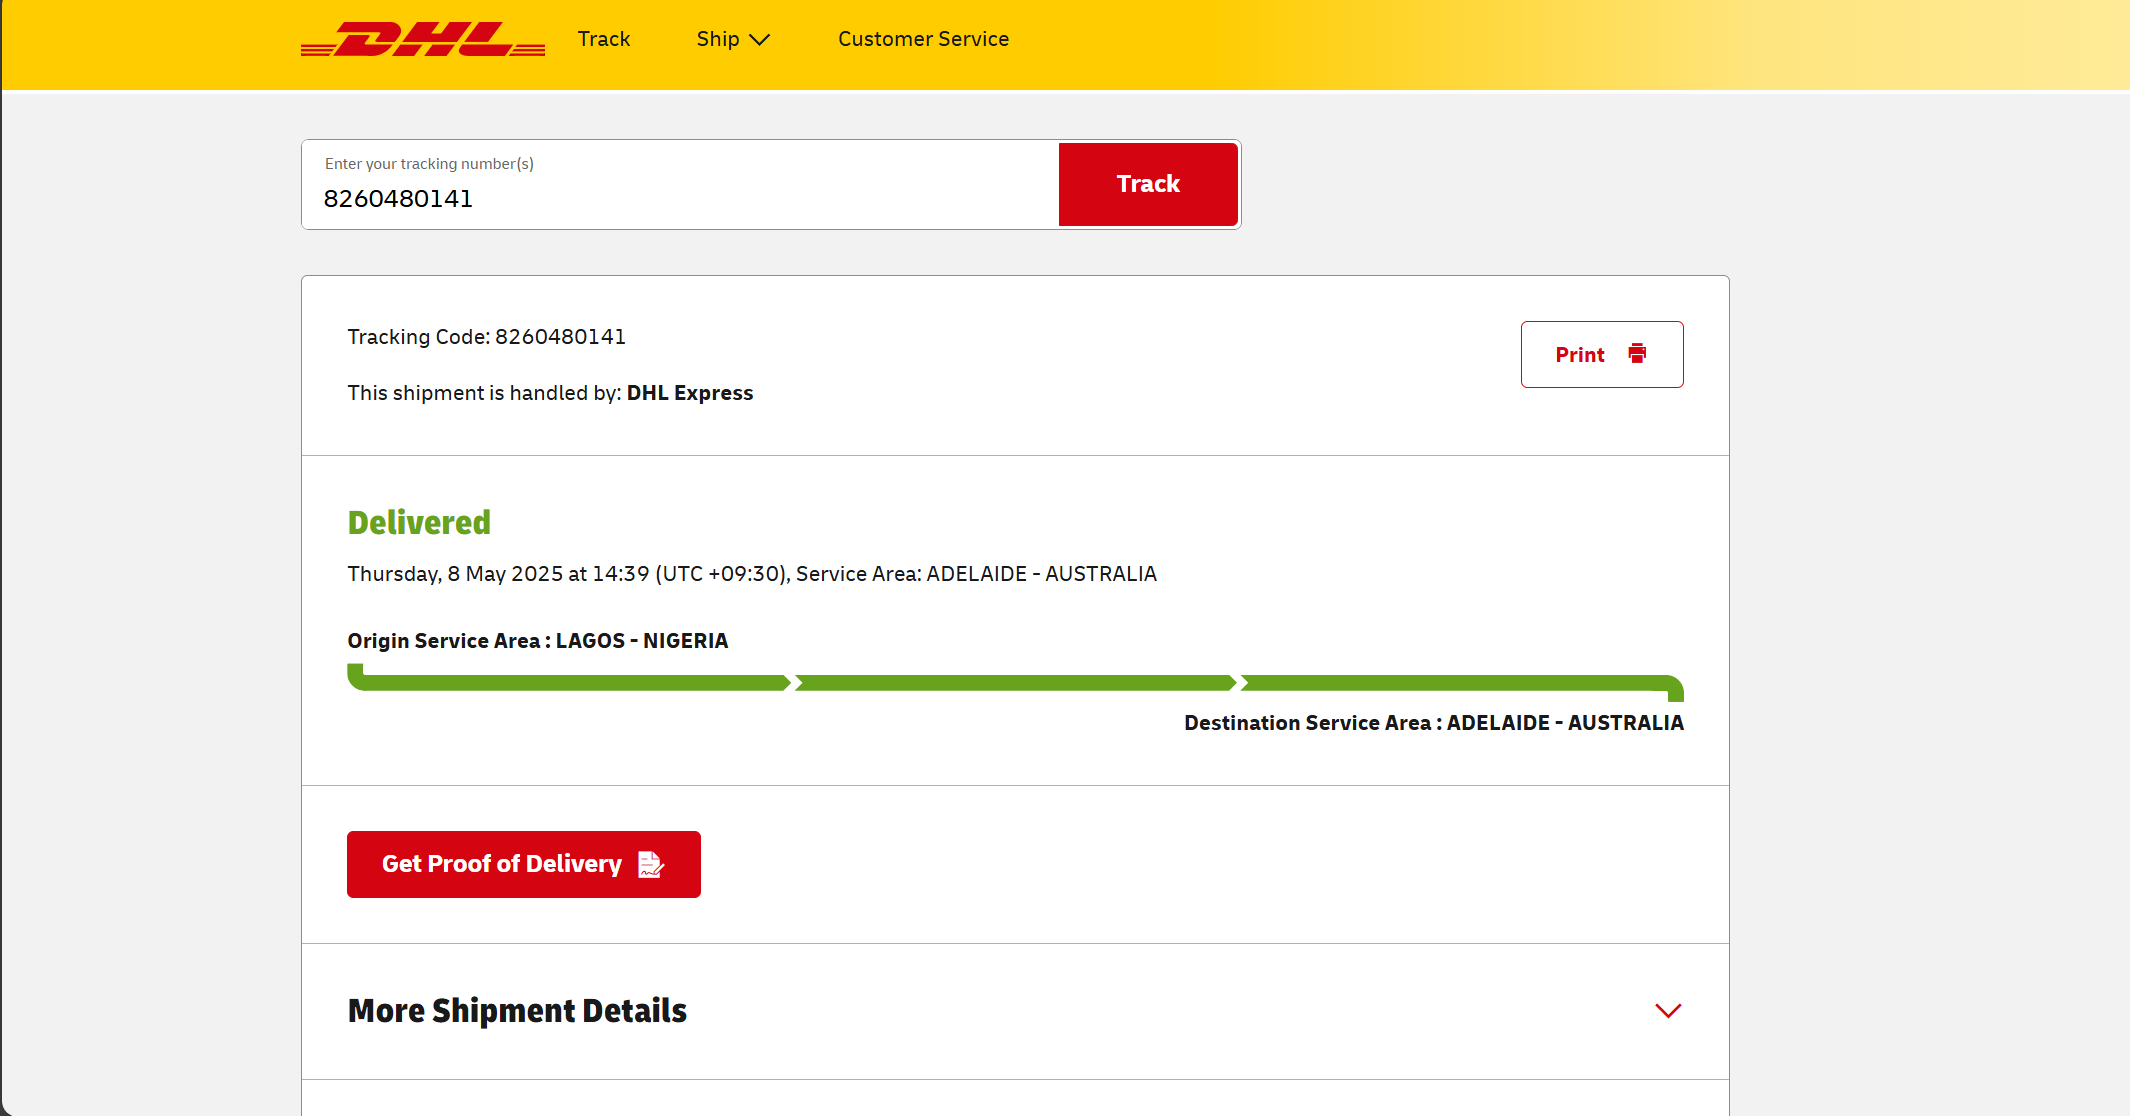Click the red Track button

pos(1148,184)
